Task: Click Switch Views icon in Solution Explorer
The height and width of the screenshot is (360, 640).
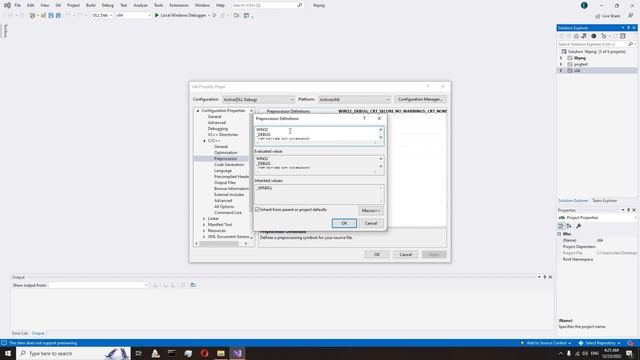Action: pos(584,36)
